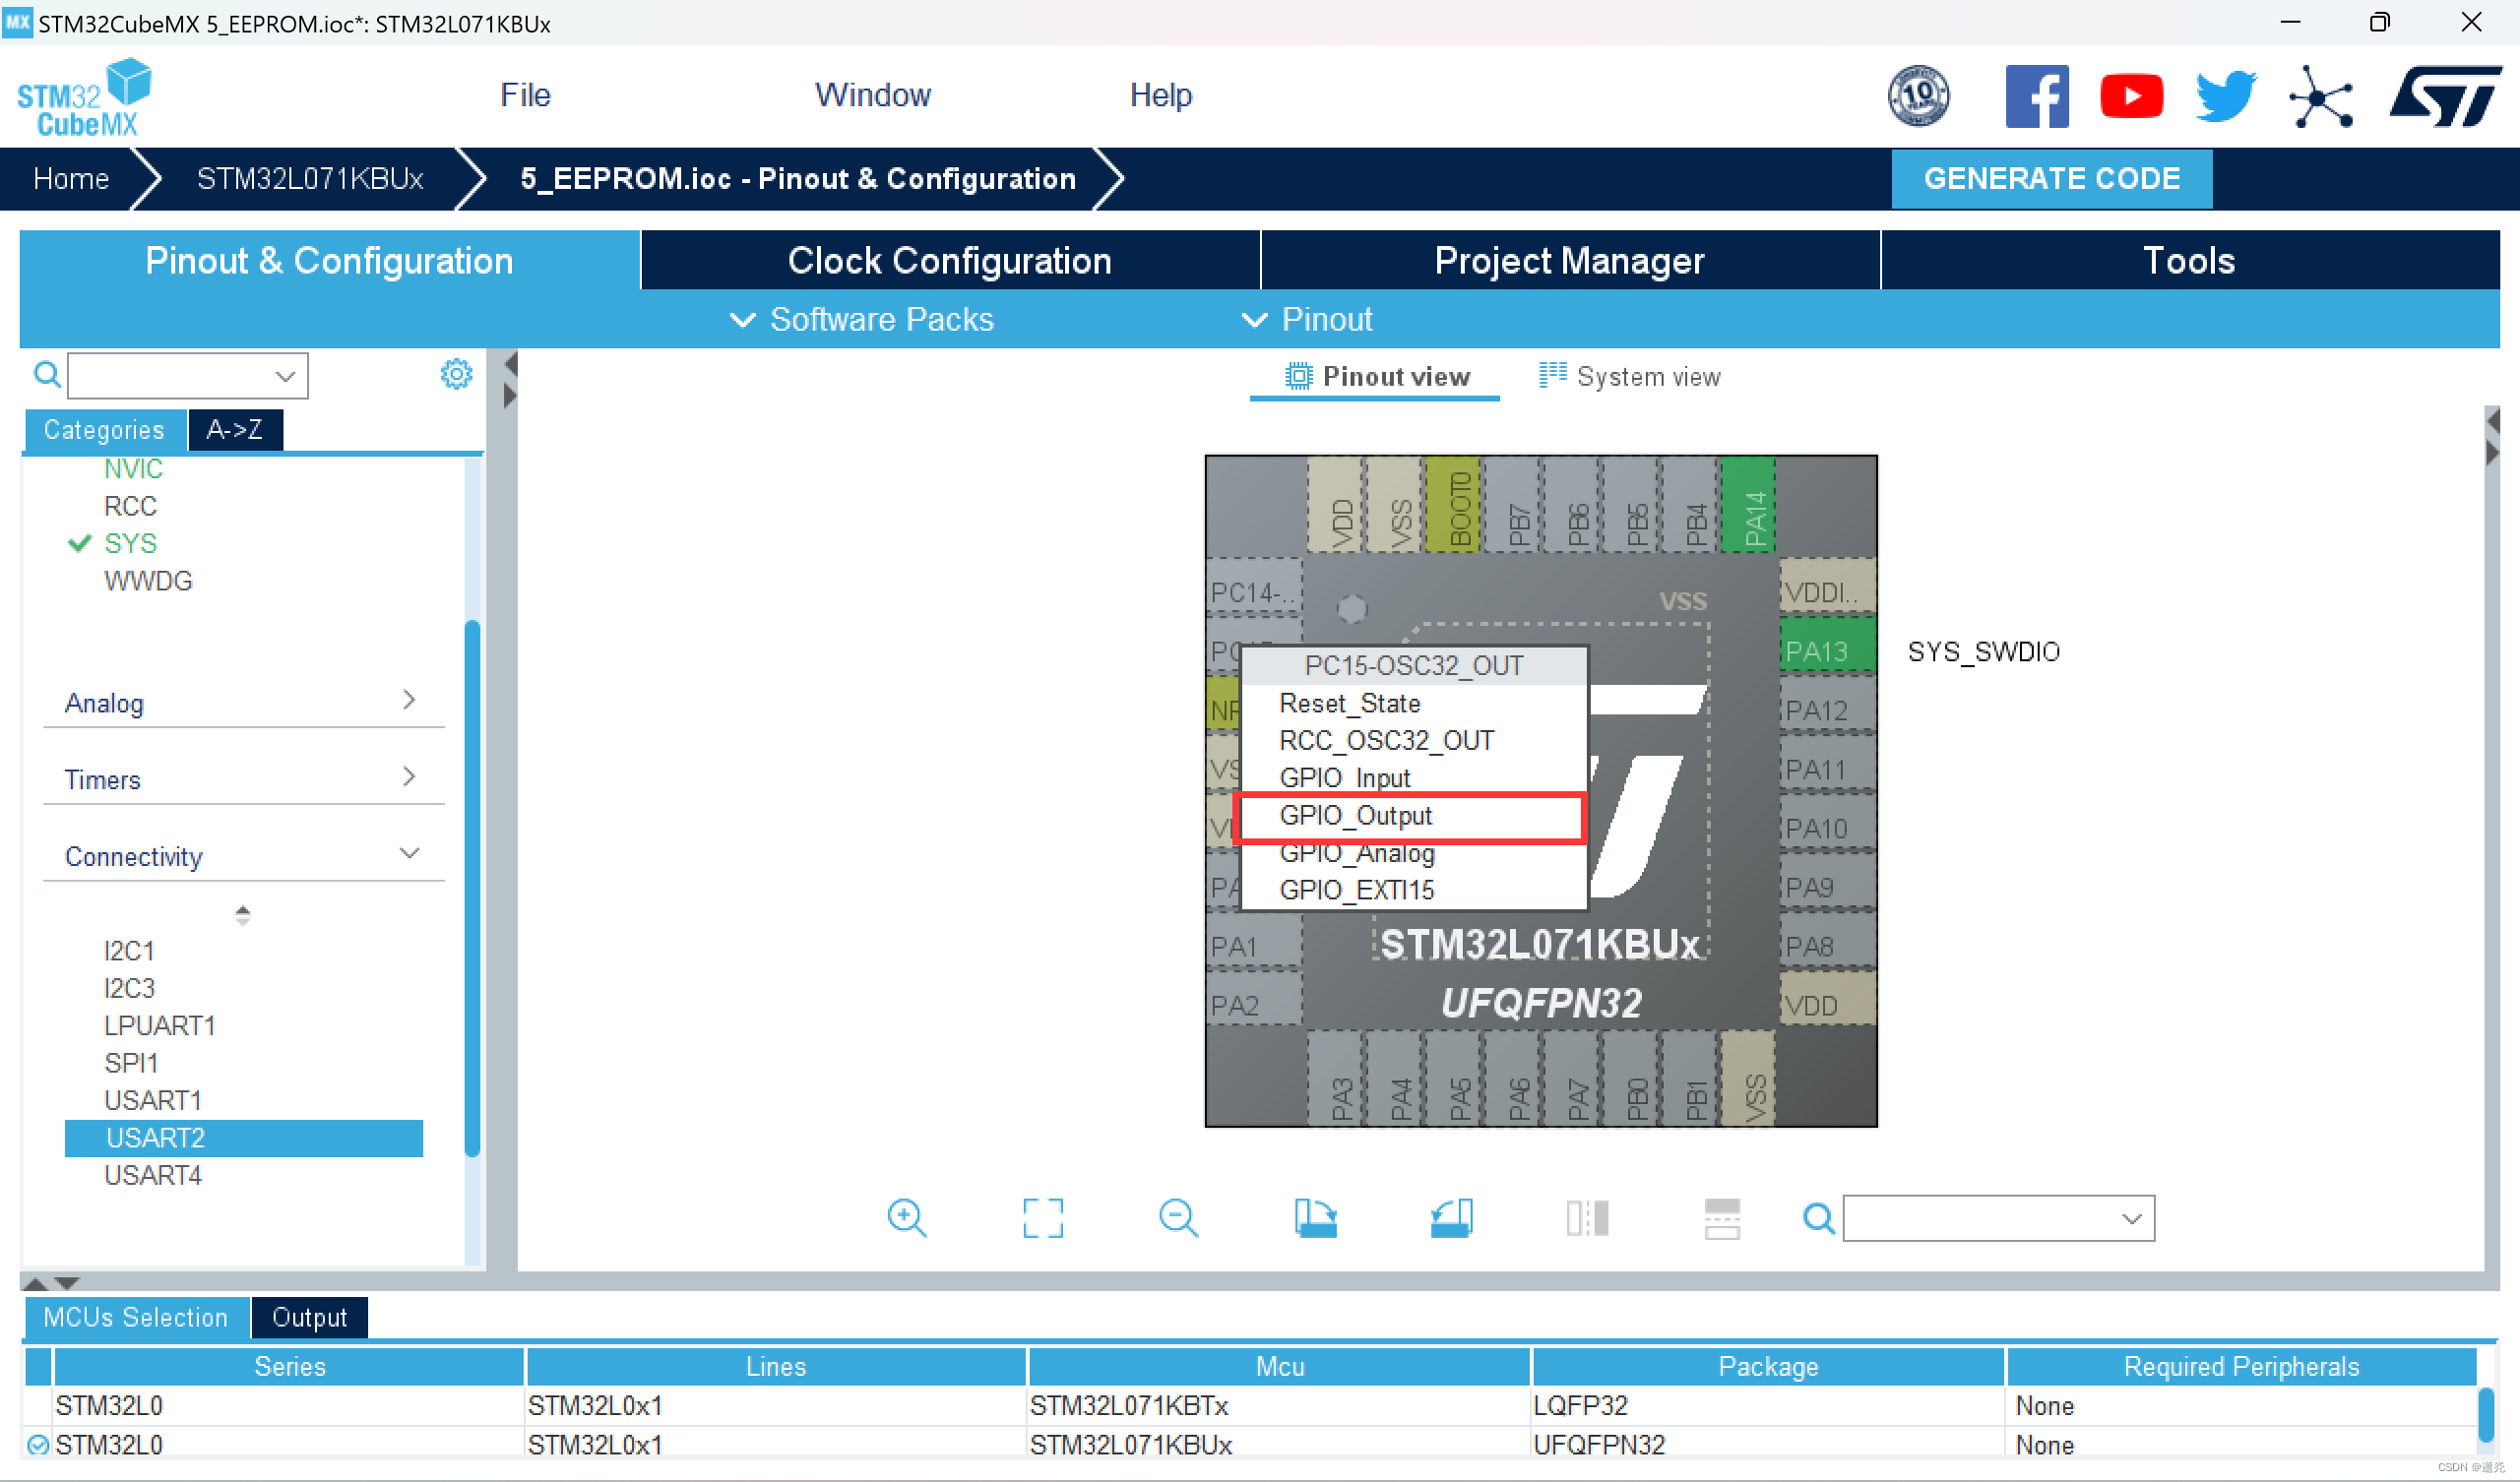Open the Window menu
This screenshot has height=1482, width=2520.
873,95
